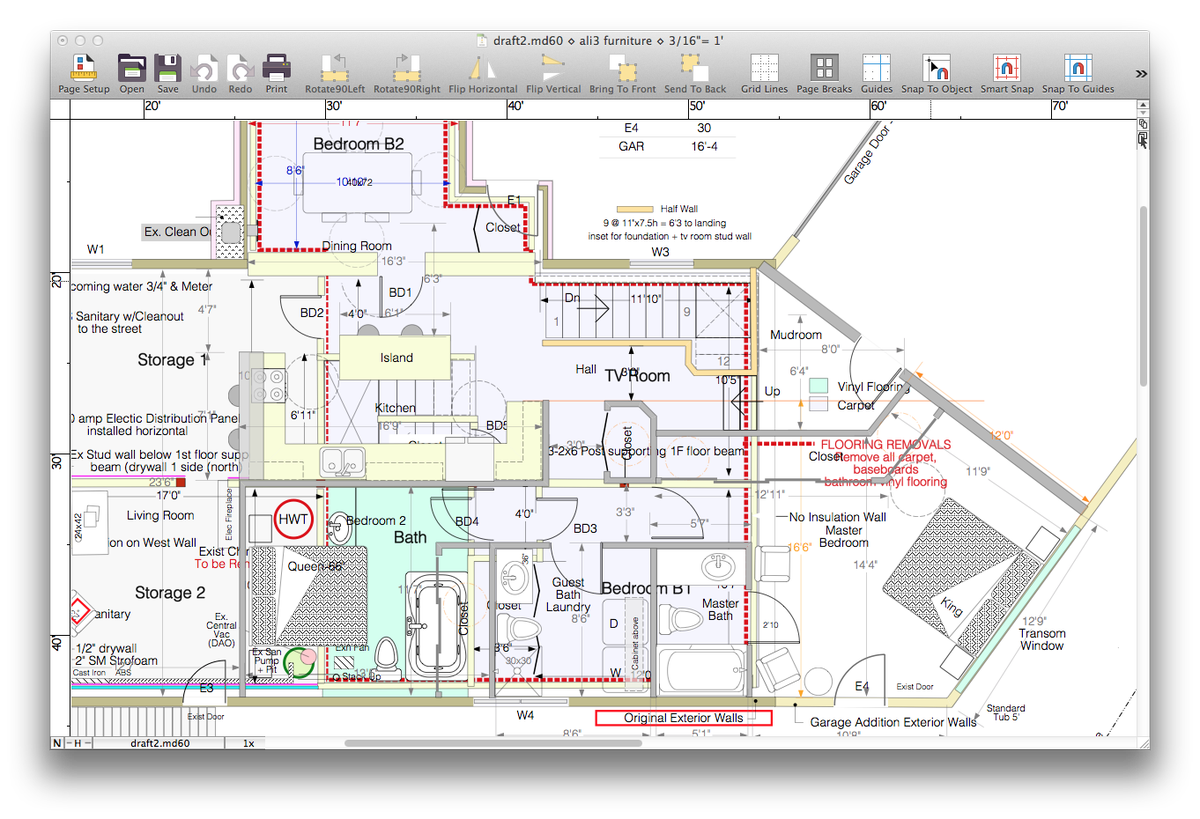Screen dimensions: 1200x819
Task: Select the Garage Addition Exterior Walls label
Action: point(893,722)
